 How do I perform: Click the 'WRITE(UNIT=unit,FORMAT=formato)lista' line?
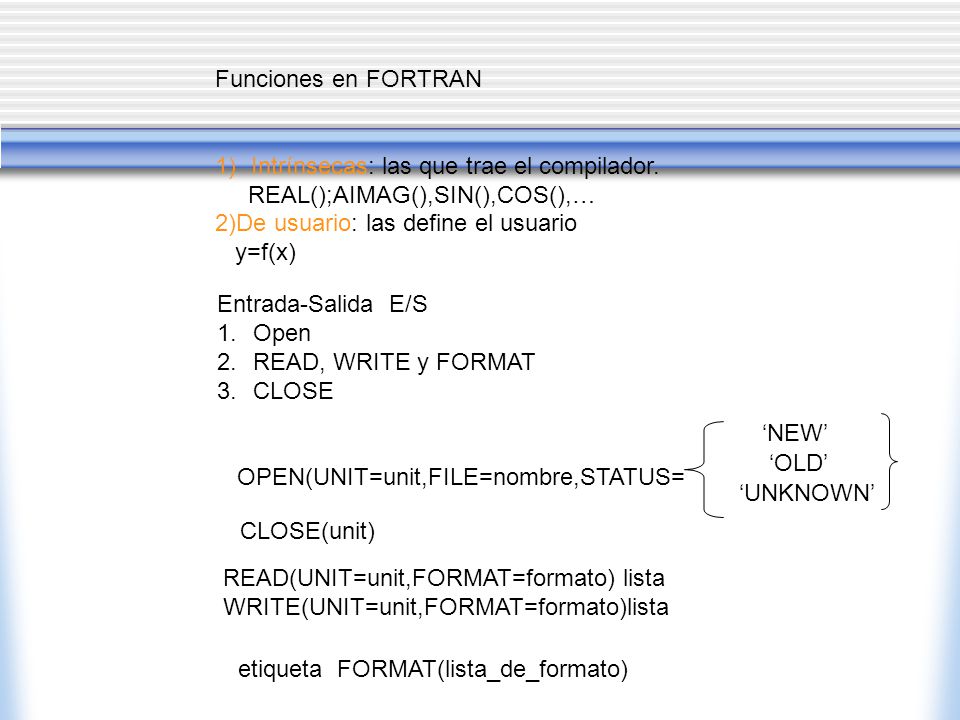point(446,607)
